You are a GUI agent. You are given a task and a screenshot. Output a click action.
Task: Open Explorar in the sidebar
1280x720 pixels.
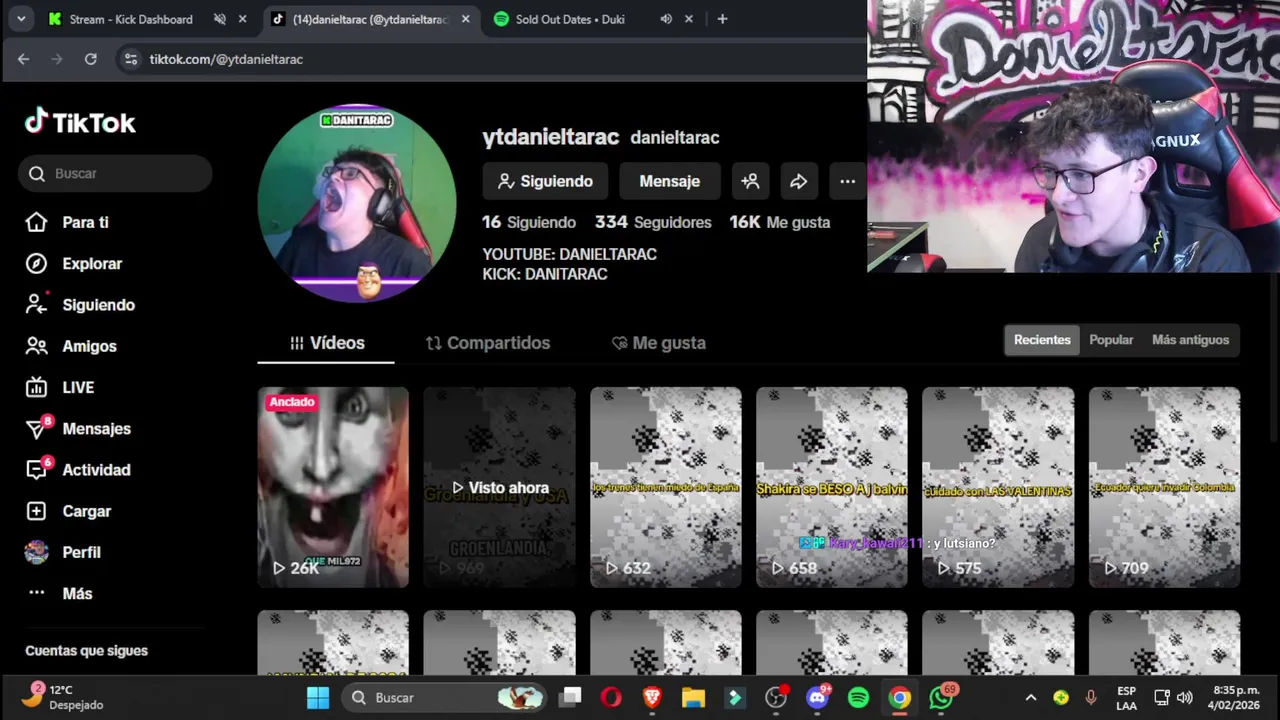[x=73, y=264]
